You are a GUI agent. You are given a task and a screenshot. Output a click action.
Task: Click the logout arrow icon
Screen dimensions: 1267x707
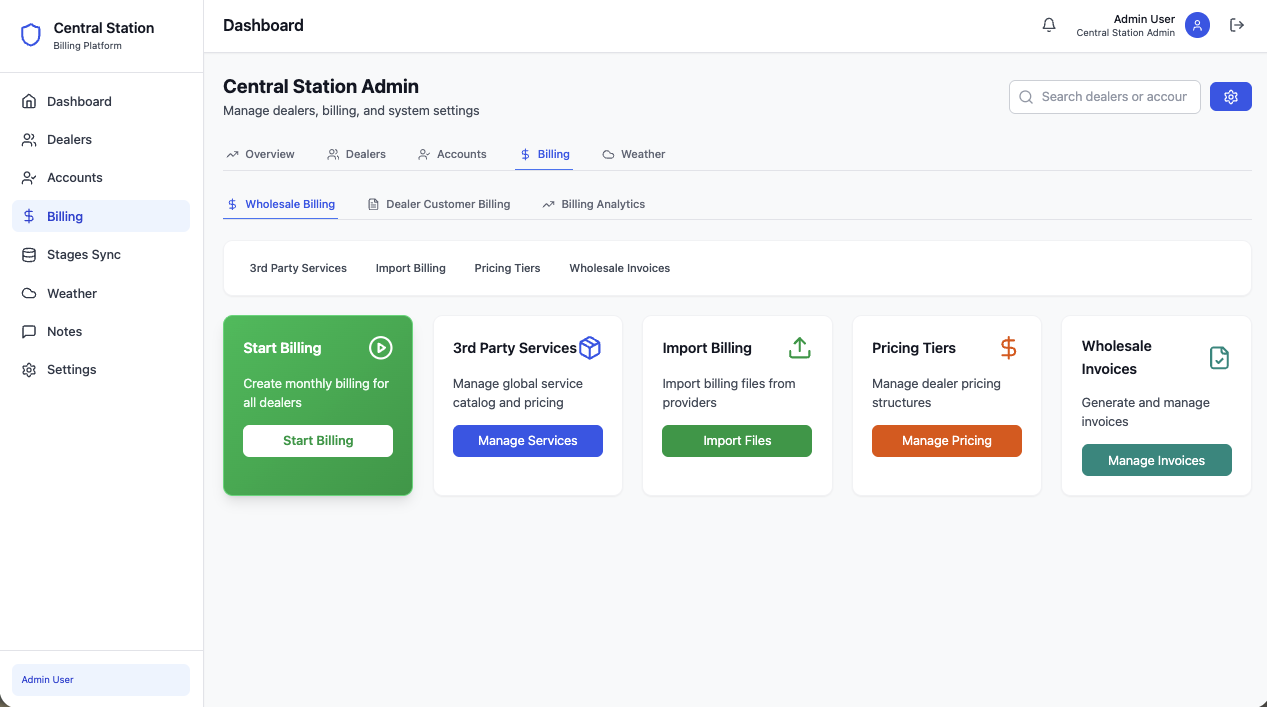[x=1237, y=25]
